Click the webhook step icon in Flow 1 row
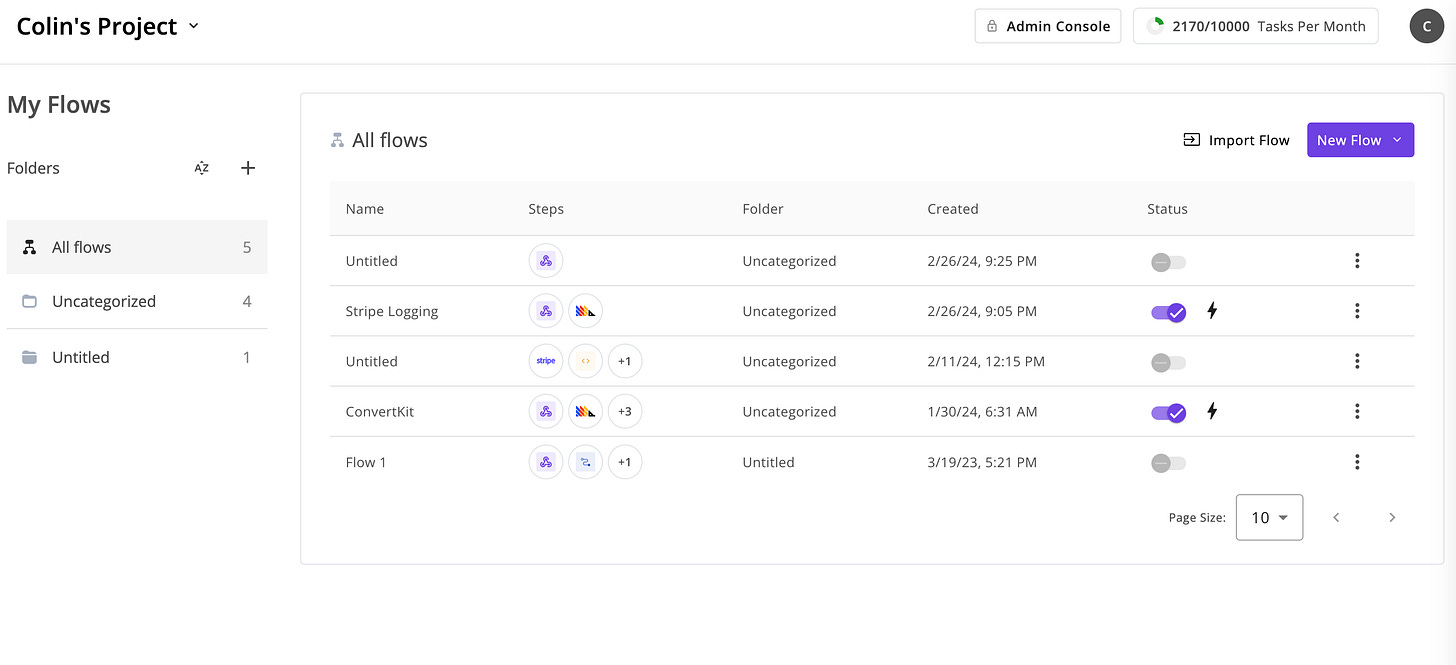The image size is (1456, 665). coord(546,462)
